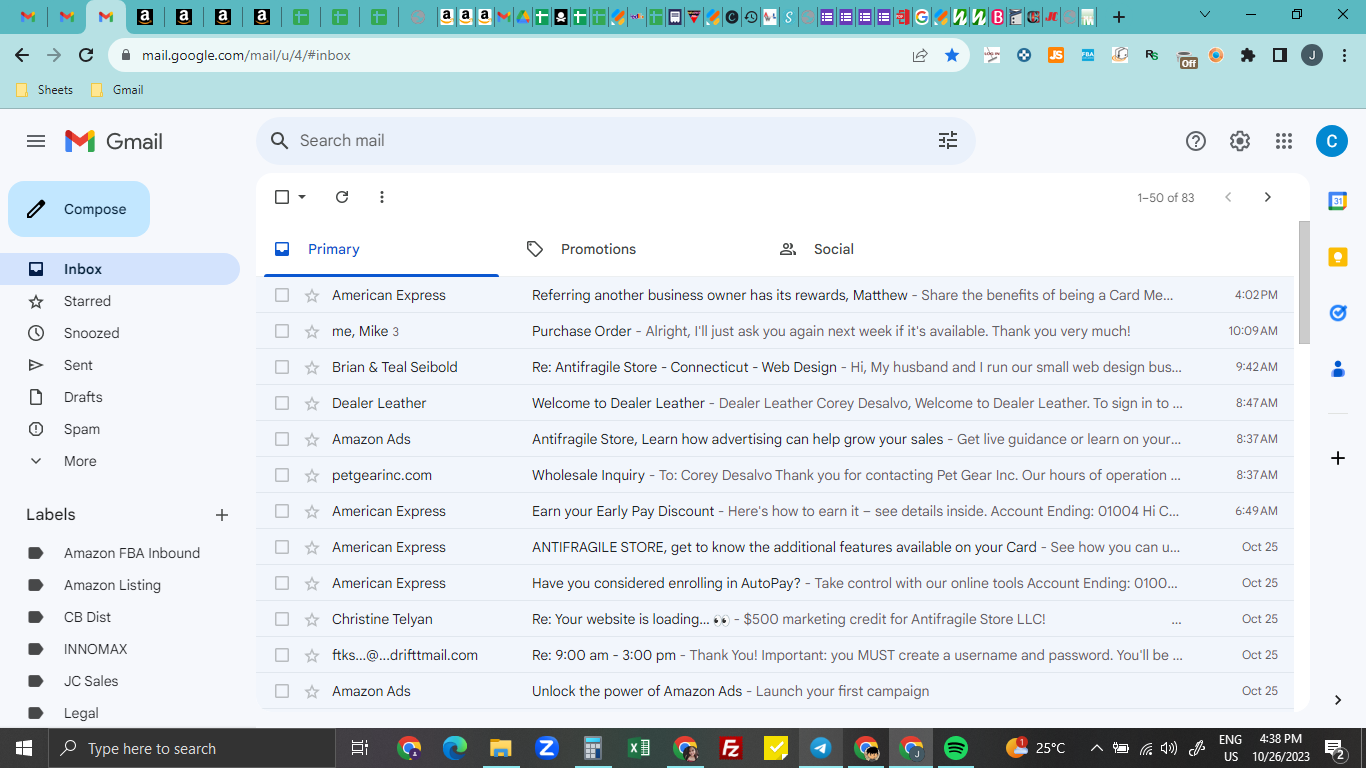Hide the side panel with the chevron
Image resolution: width=1366 pixels, height=768 pixels.
click(1338, 700)
